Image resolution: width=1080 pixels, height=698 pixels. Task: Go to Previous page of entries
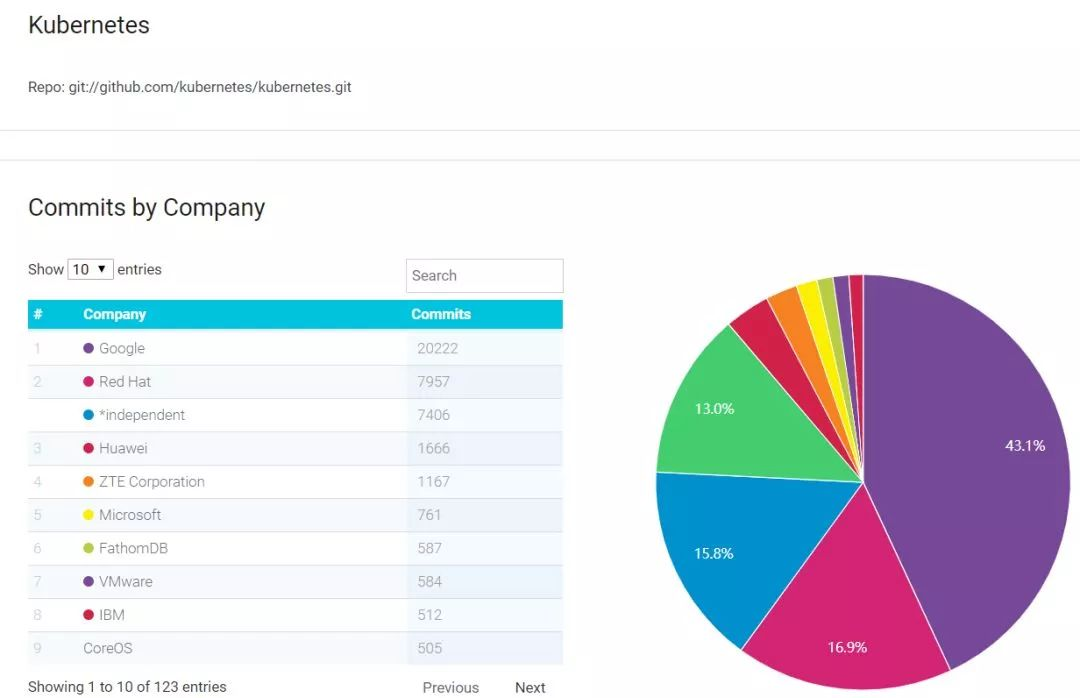coord(450,687)
